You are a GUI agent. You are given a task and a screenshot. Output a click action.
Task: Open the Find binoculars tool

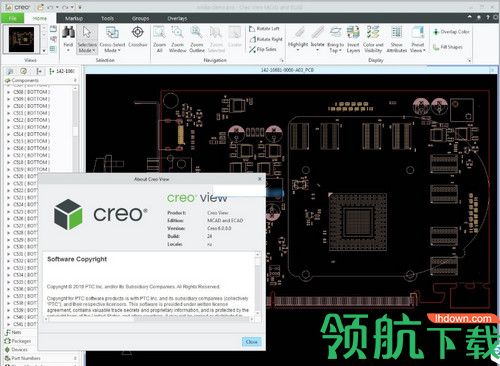pos(68,32)
